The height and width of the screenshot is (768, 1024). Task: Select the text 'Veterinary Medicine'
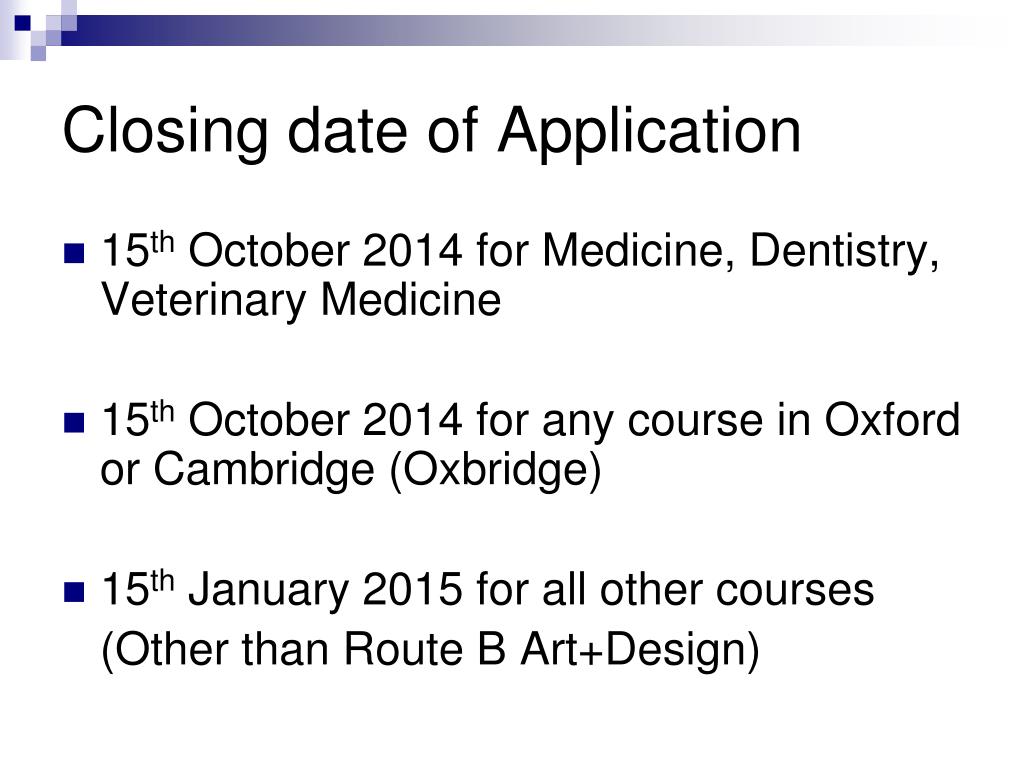pos(301,301)
